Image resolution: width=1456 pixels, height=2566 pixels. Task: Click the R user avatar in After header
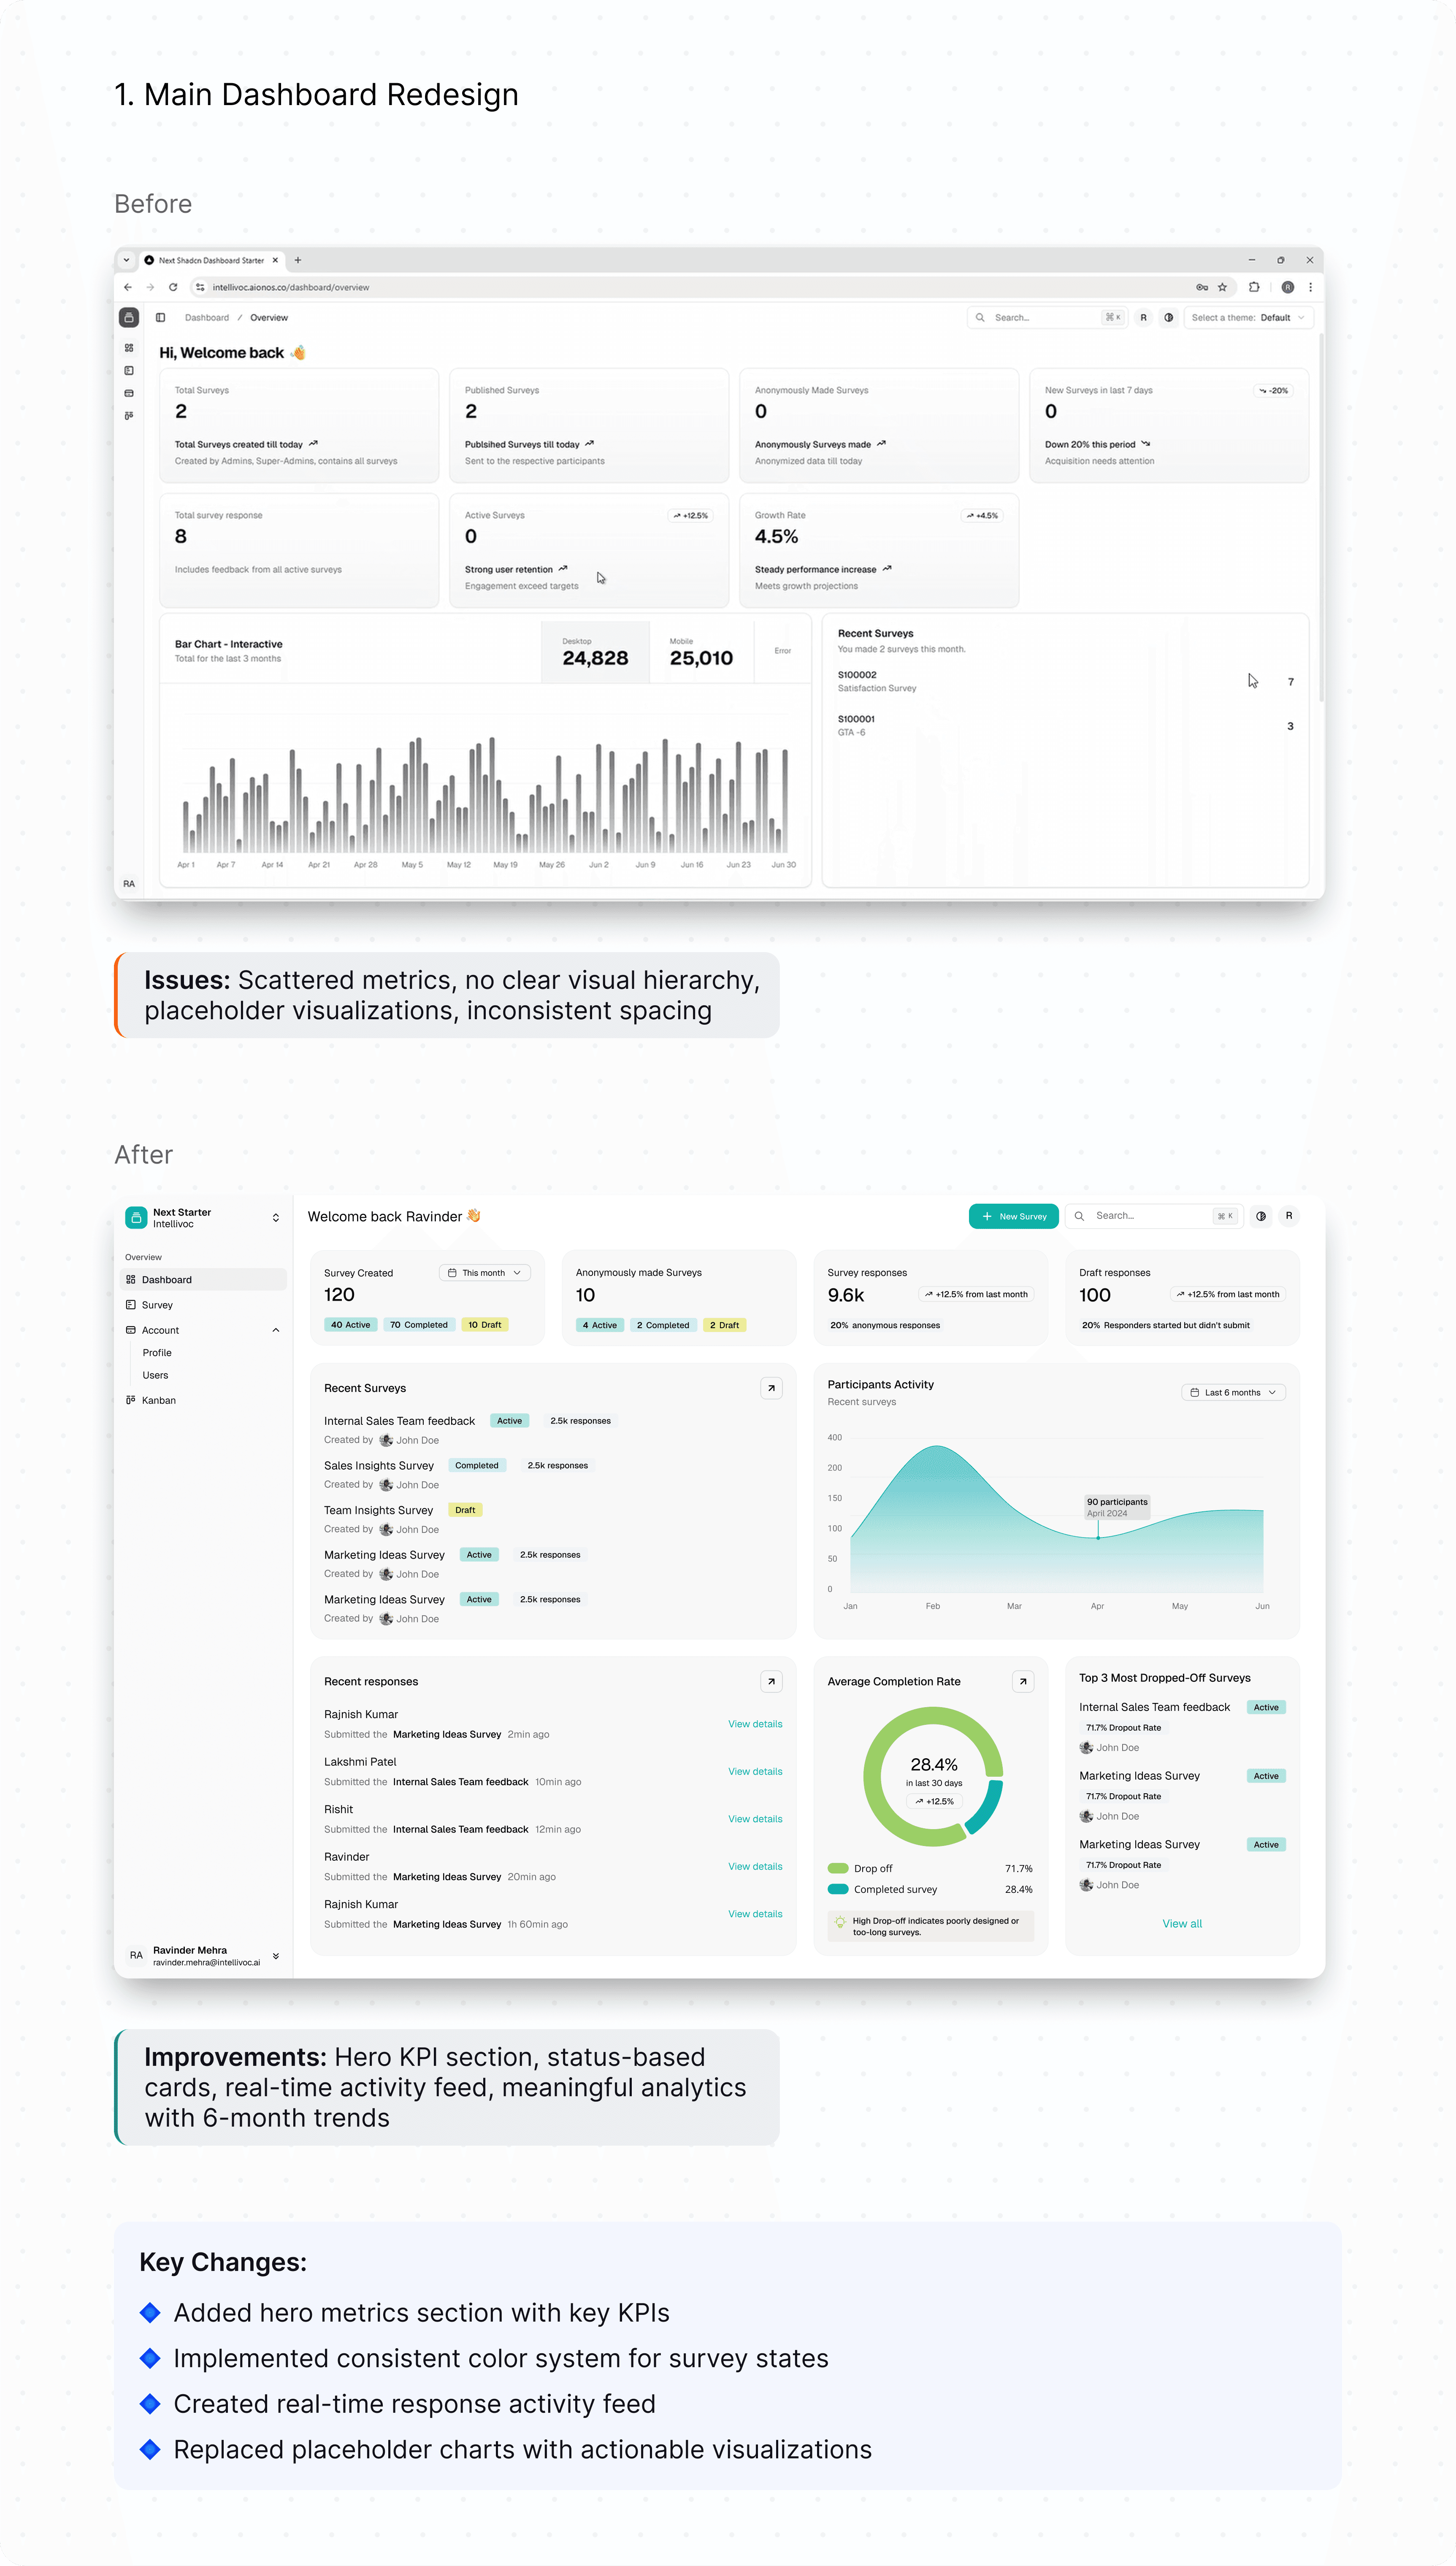point(1289,1216)
